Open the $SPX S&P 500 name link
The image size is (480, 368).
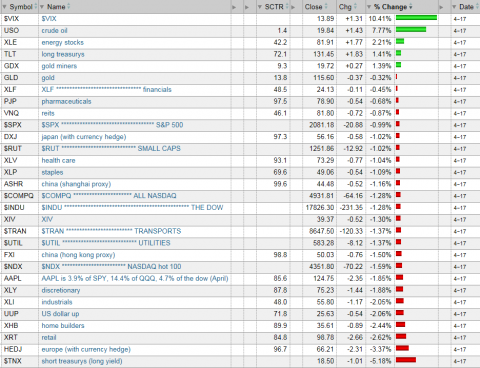[x=112, y=125]
